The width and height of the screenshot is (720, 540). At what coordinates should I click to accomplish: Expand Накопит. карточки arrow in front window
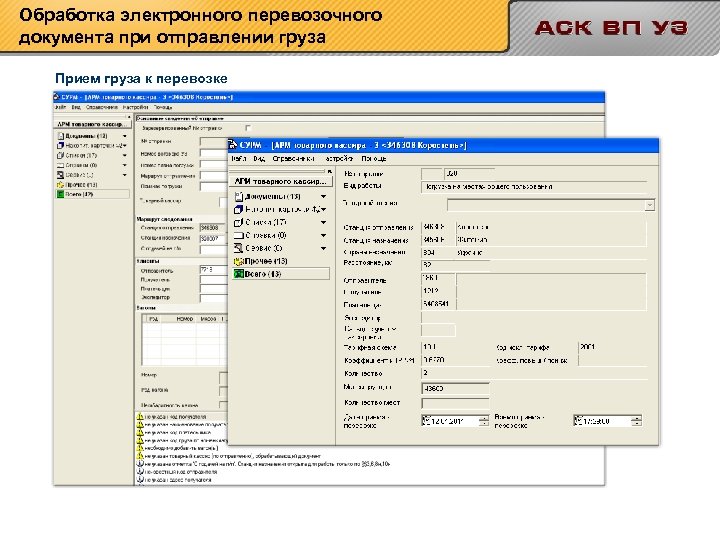[323, 209]
